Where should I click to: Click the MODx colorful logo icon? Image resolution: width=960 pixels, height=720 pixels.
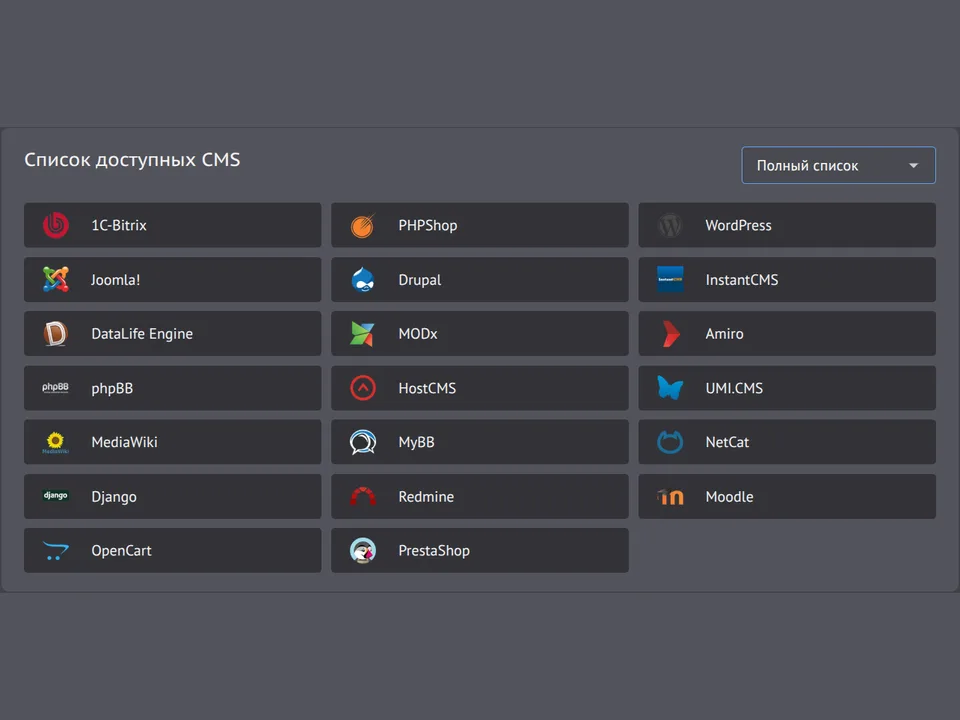(362, 334)
